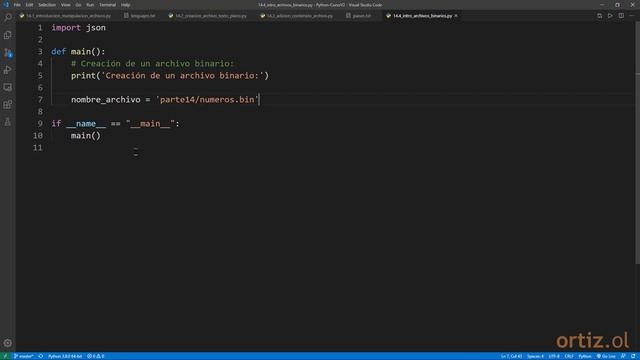Open the Run and Debug view
The height and width of the screenshot is (360, 640).
pyautogui.click(x=8, y=70)
